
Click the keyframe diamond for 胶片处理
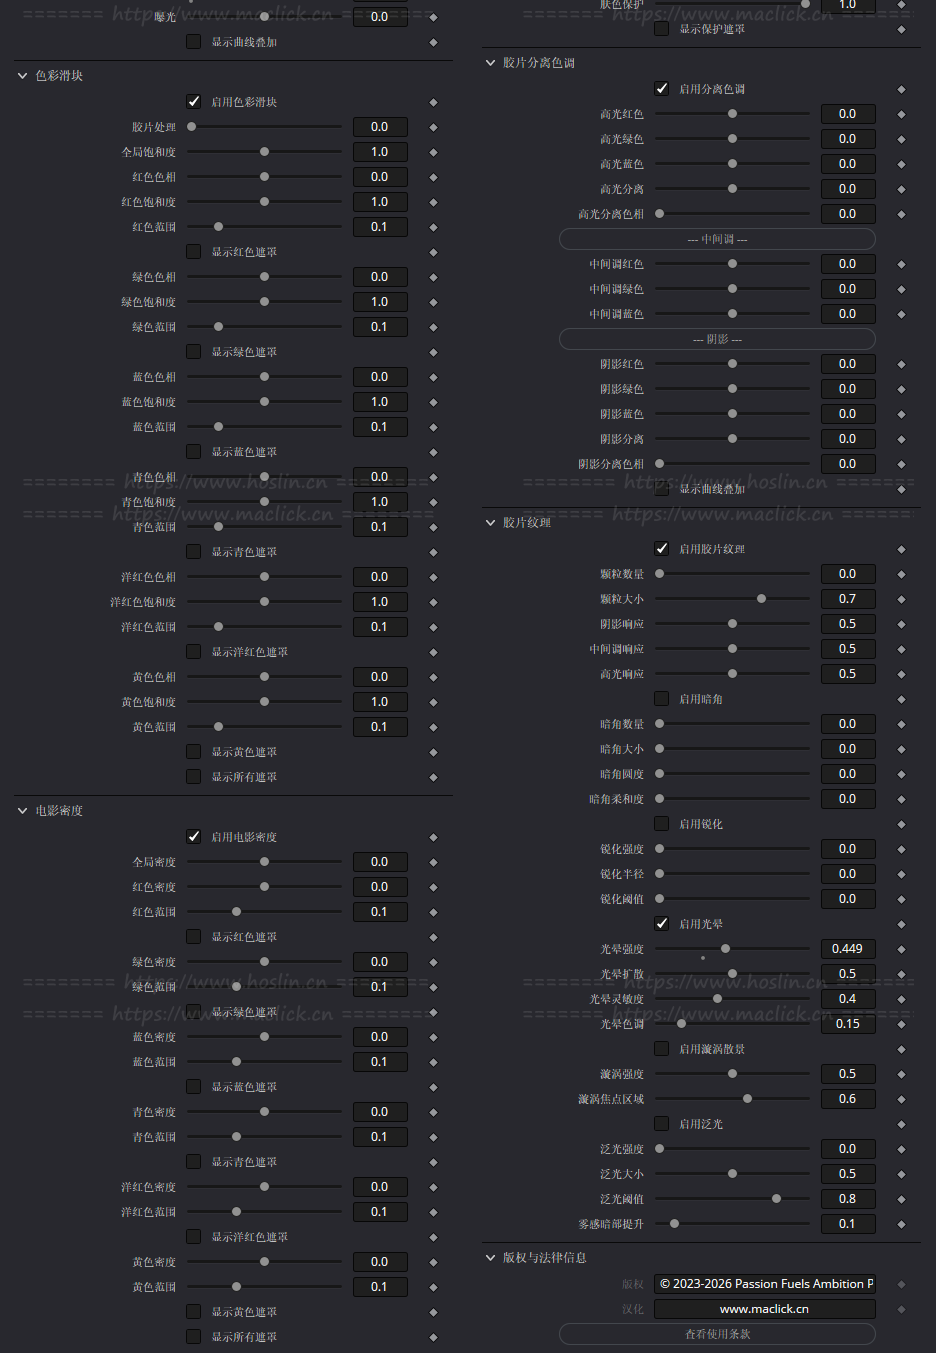click(433, 127)
